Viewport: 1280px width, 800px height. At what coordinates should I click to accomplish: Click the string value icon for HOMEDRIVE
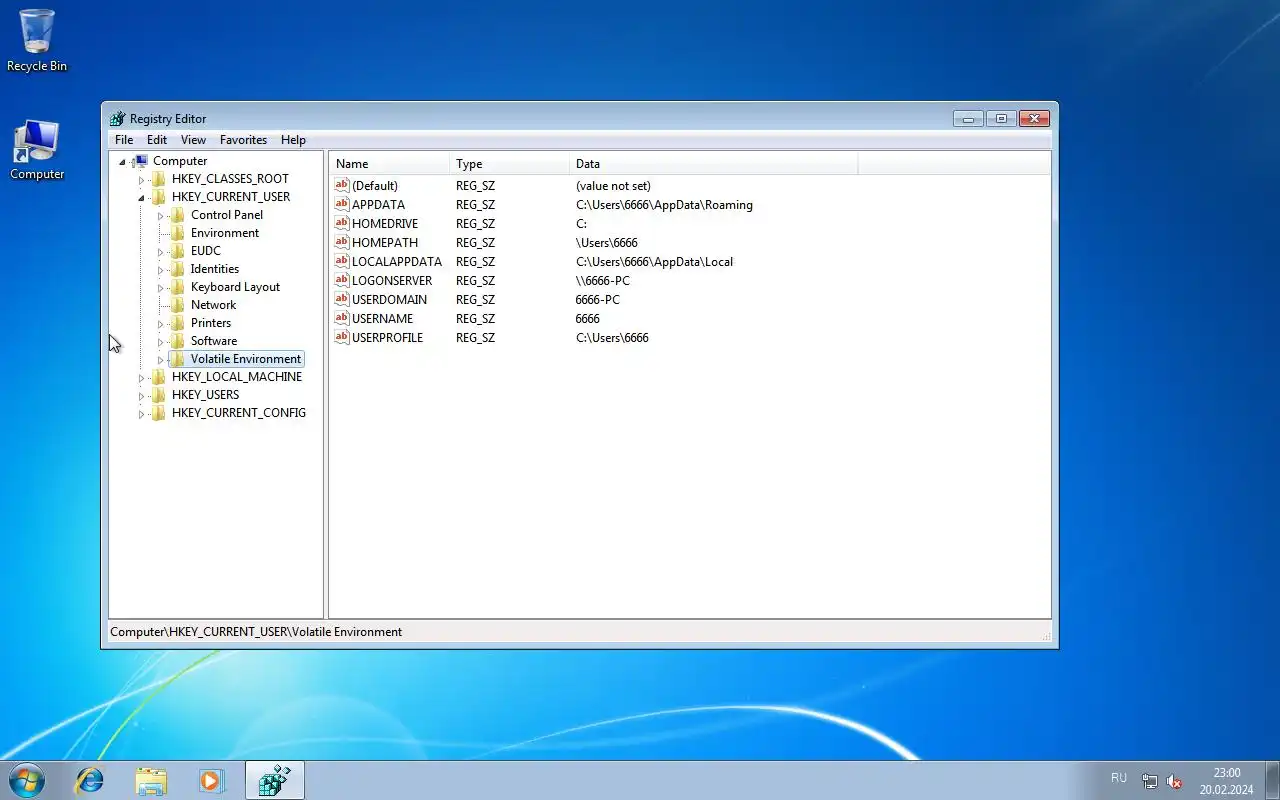[x=341, y=224]
